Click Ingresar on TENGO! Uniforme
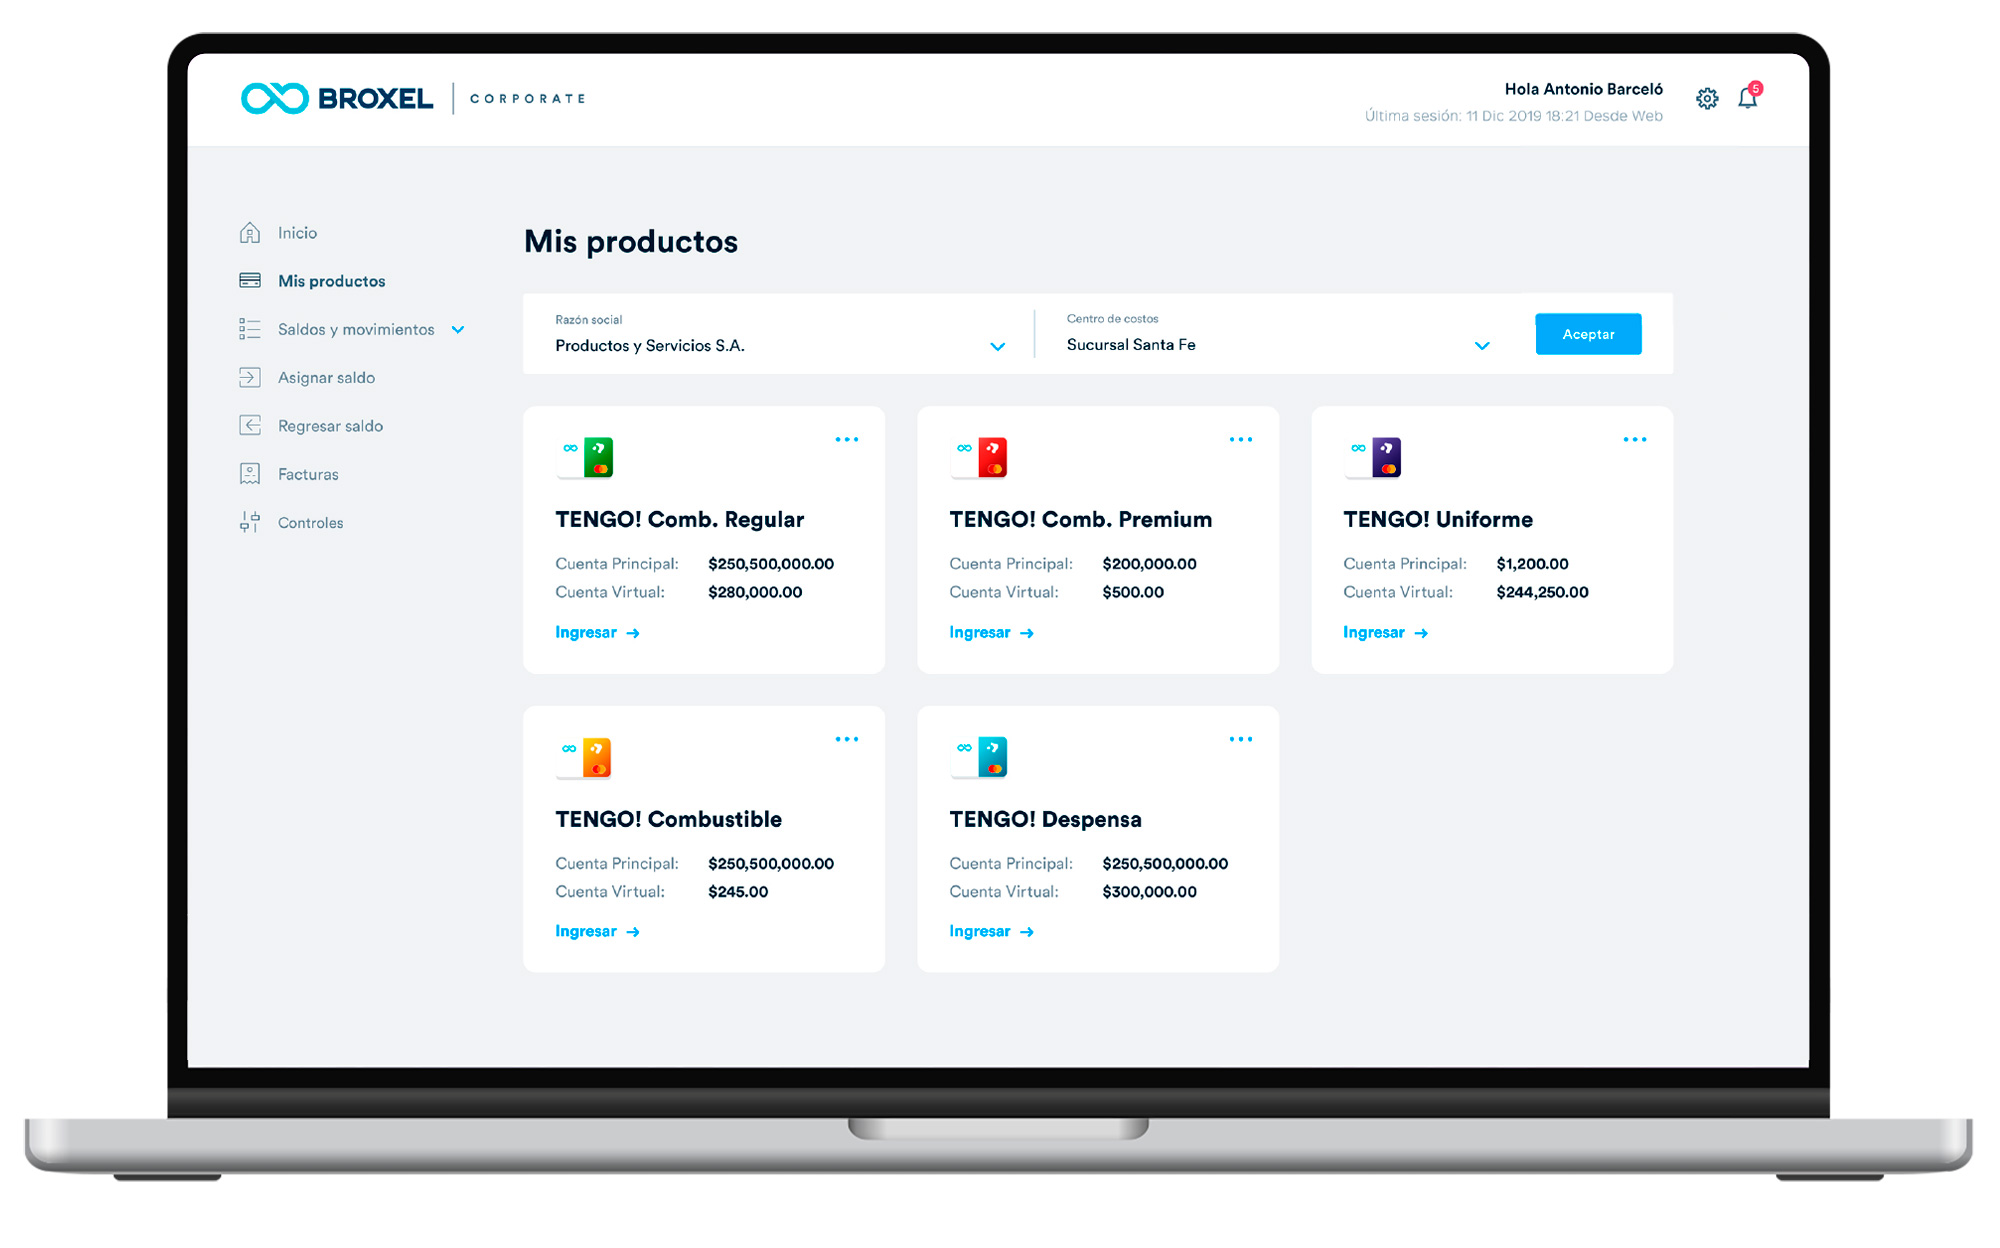The image size is (2000, 1248). (x=1385, y=632)
